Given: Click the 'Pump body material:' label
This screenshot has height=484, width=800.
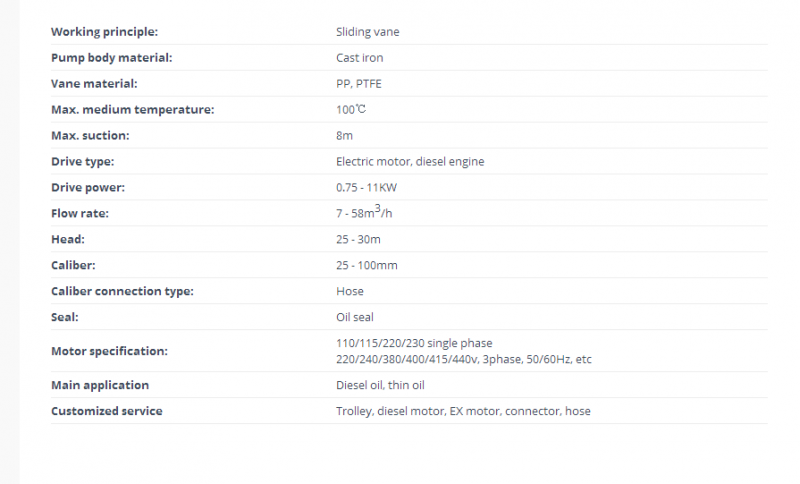Looking at the screenshot, I should [112, 58].
